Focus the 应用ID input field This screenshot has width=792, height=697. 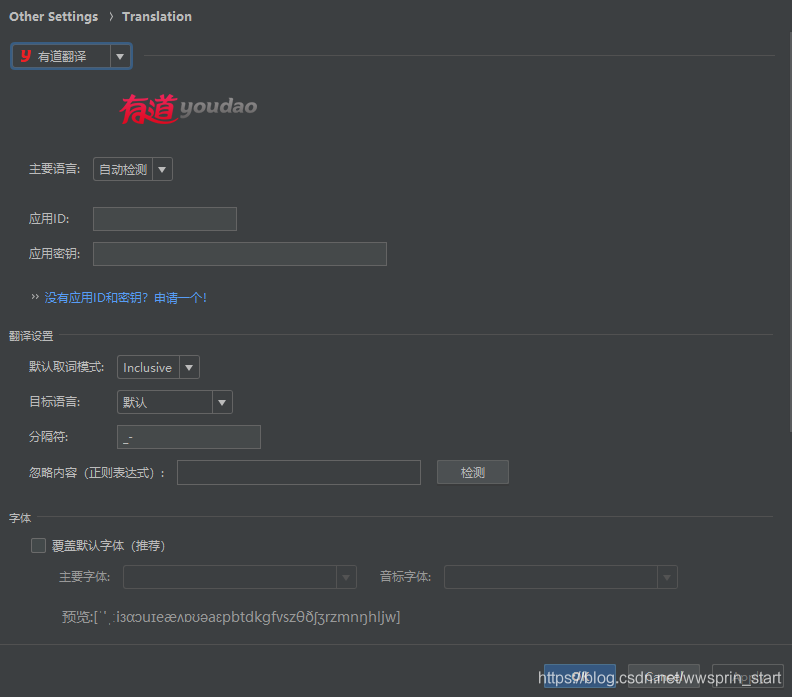pyautogui.click(x=165, y=219)
